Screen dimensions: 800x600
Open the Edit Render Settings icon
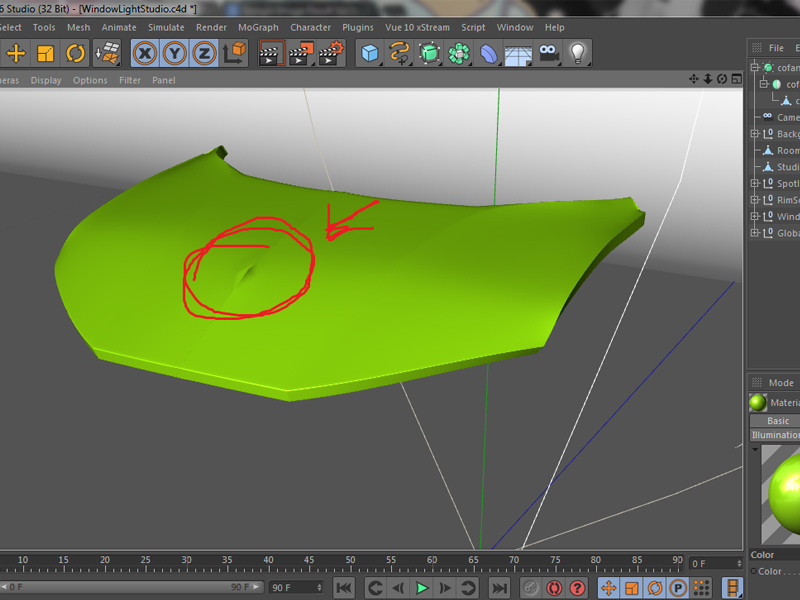point(331,53)
